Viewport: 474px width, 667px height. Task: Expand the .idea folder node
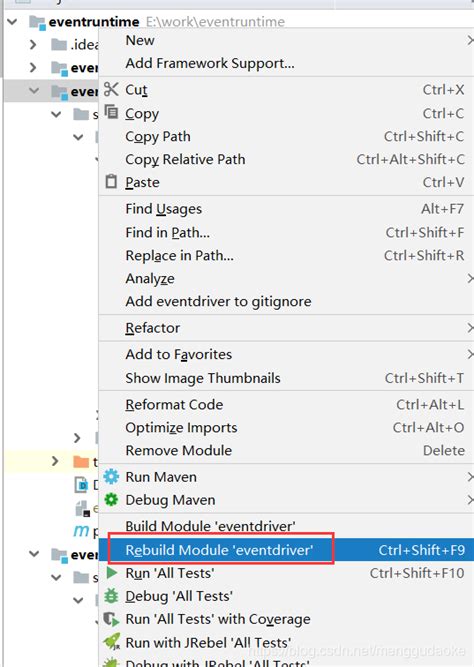pyautogui.click(x=33, y=44)
